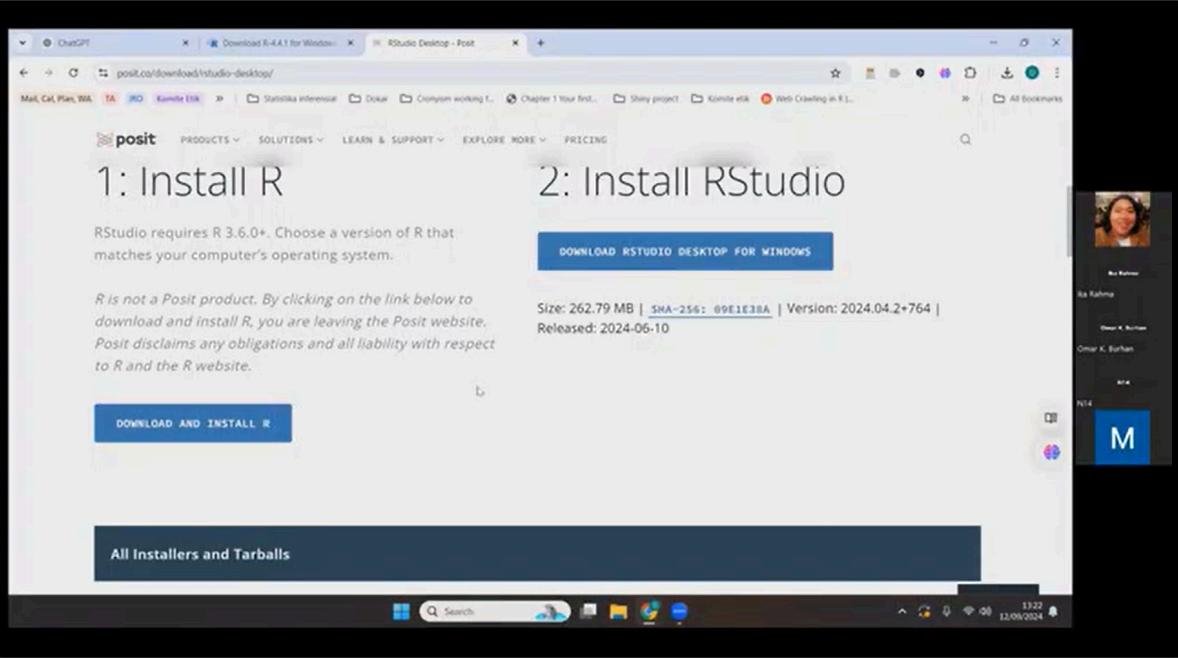Click the Download and Install R button
This screenshot has height=658, width=1178.
pos(193,423)
